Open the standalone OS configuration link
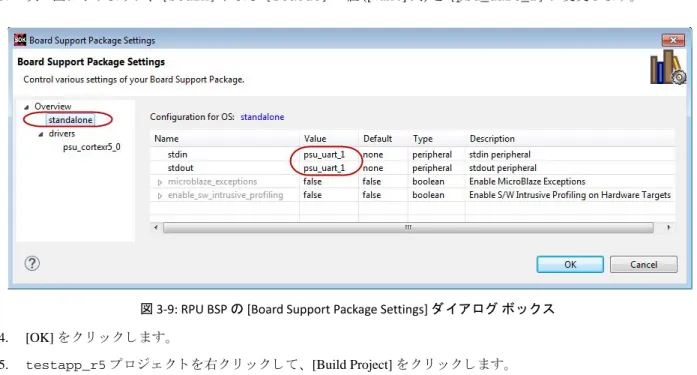Image resolution: width=697 pixels, height=375 pixels. [262, 117]
